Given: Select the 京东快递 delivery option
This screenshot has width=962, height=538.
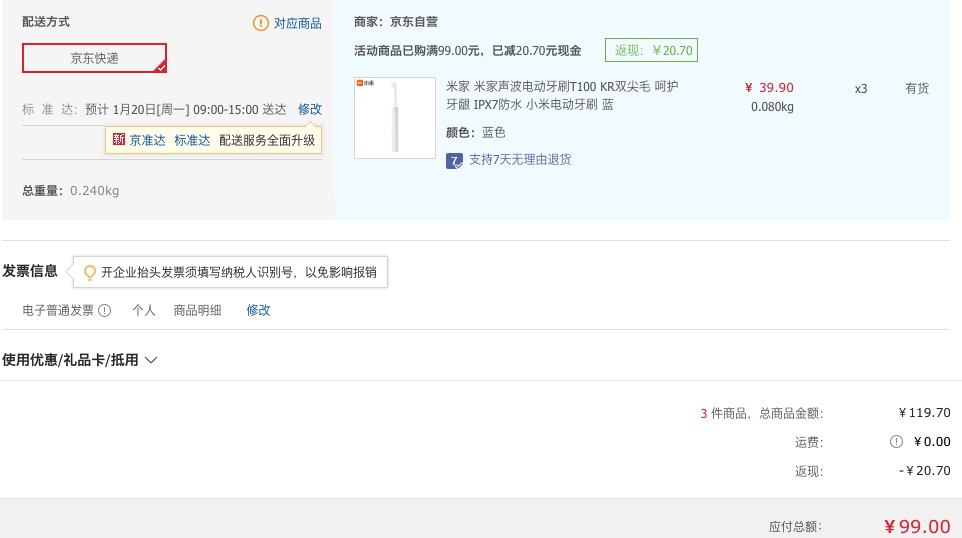Looking at the screenshot, I should [x=94, y=58].
